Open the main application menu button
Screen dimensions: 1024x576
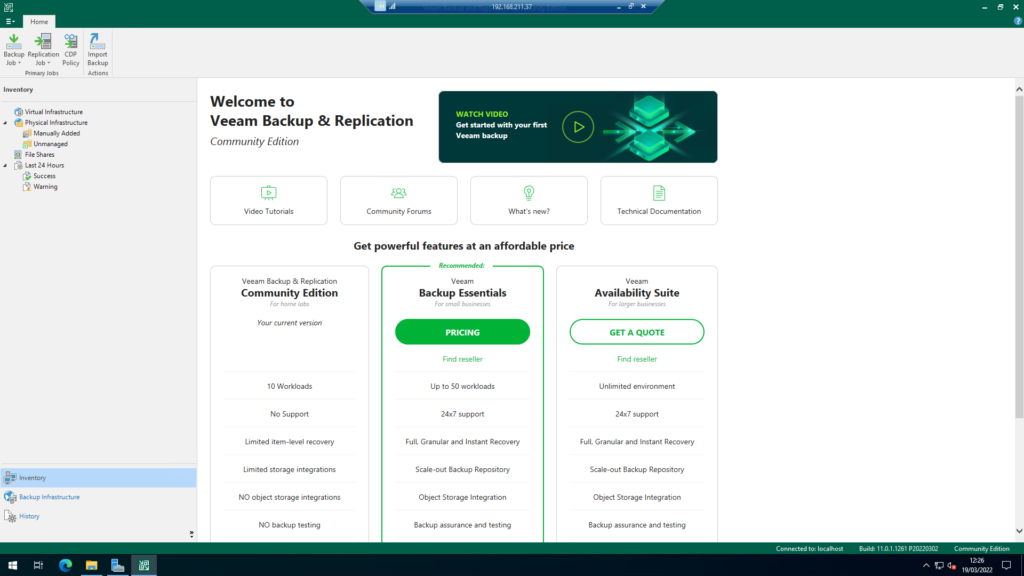10,22
